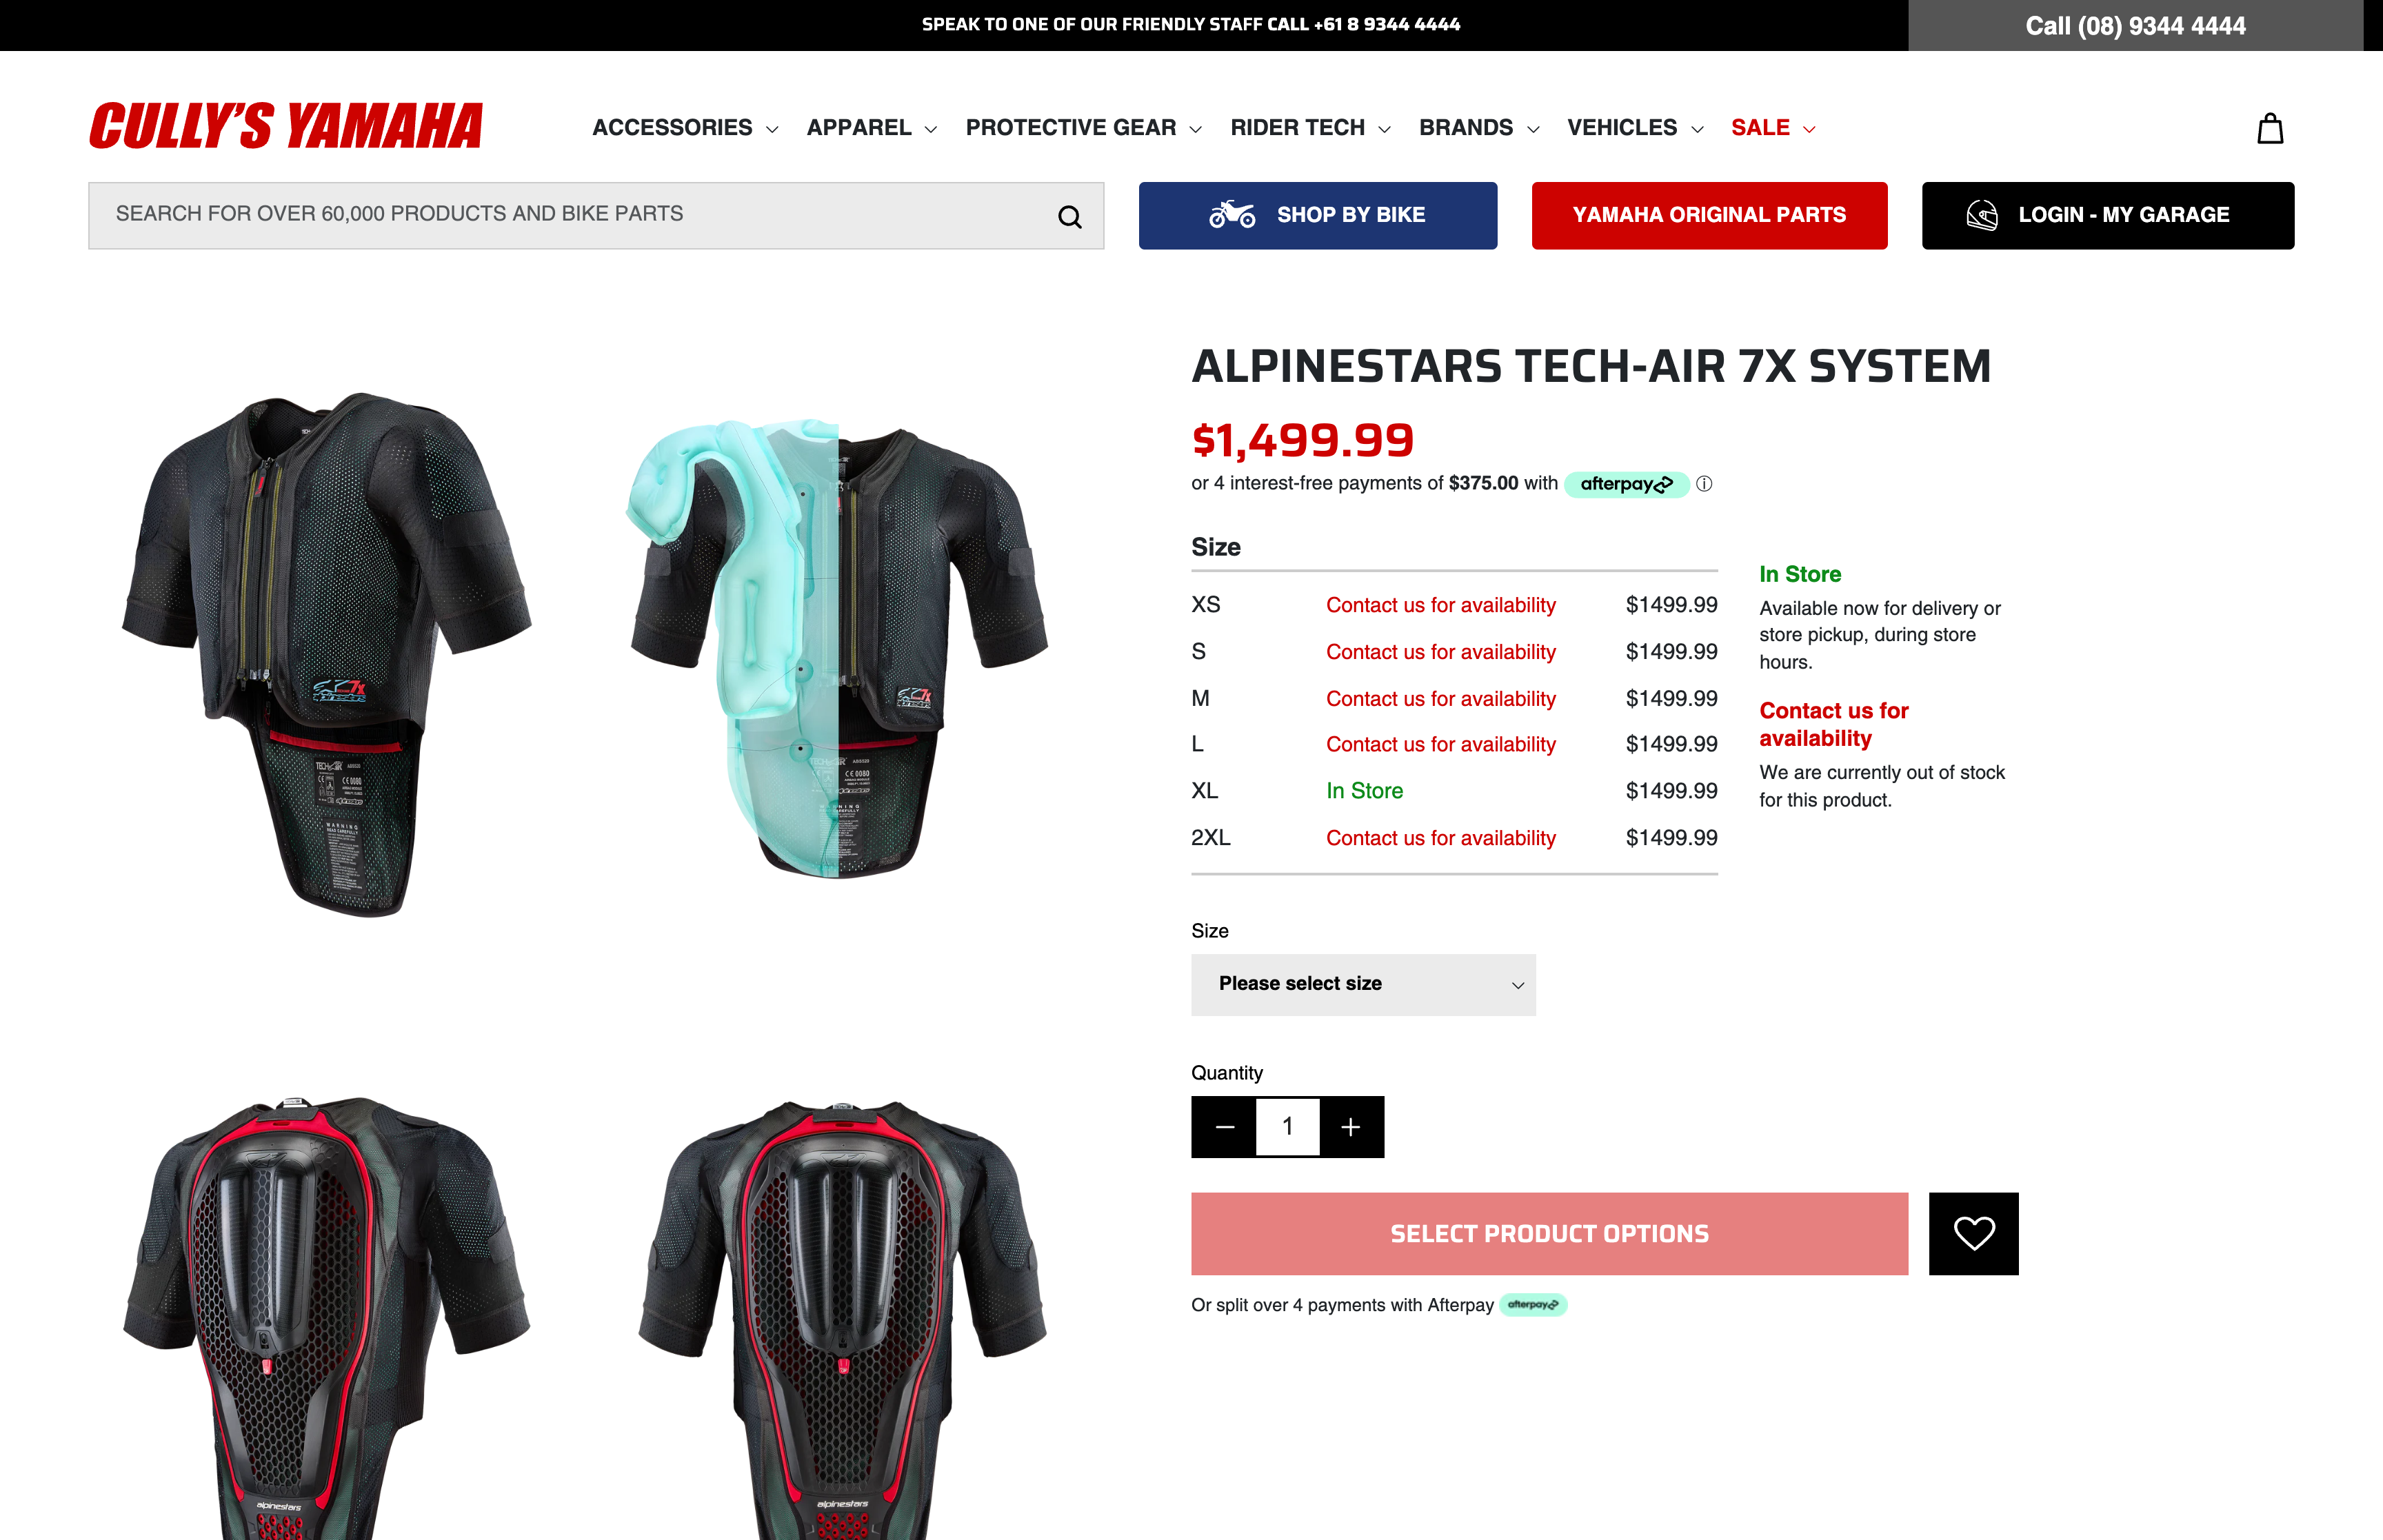Click the Call (08) 9344 4444 link
The height and width of the screenshot is (1540, 2383).
(2135, 26)
